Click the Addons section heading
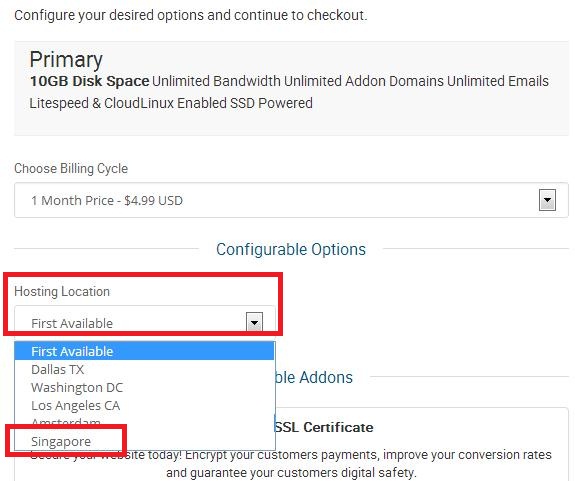This screenshot has height=481, width=575. pos(314,377)
